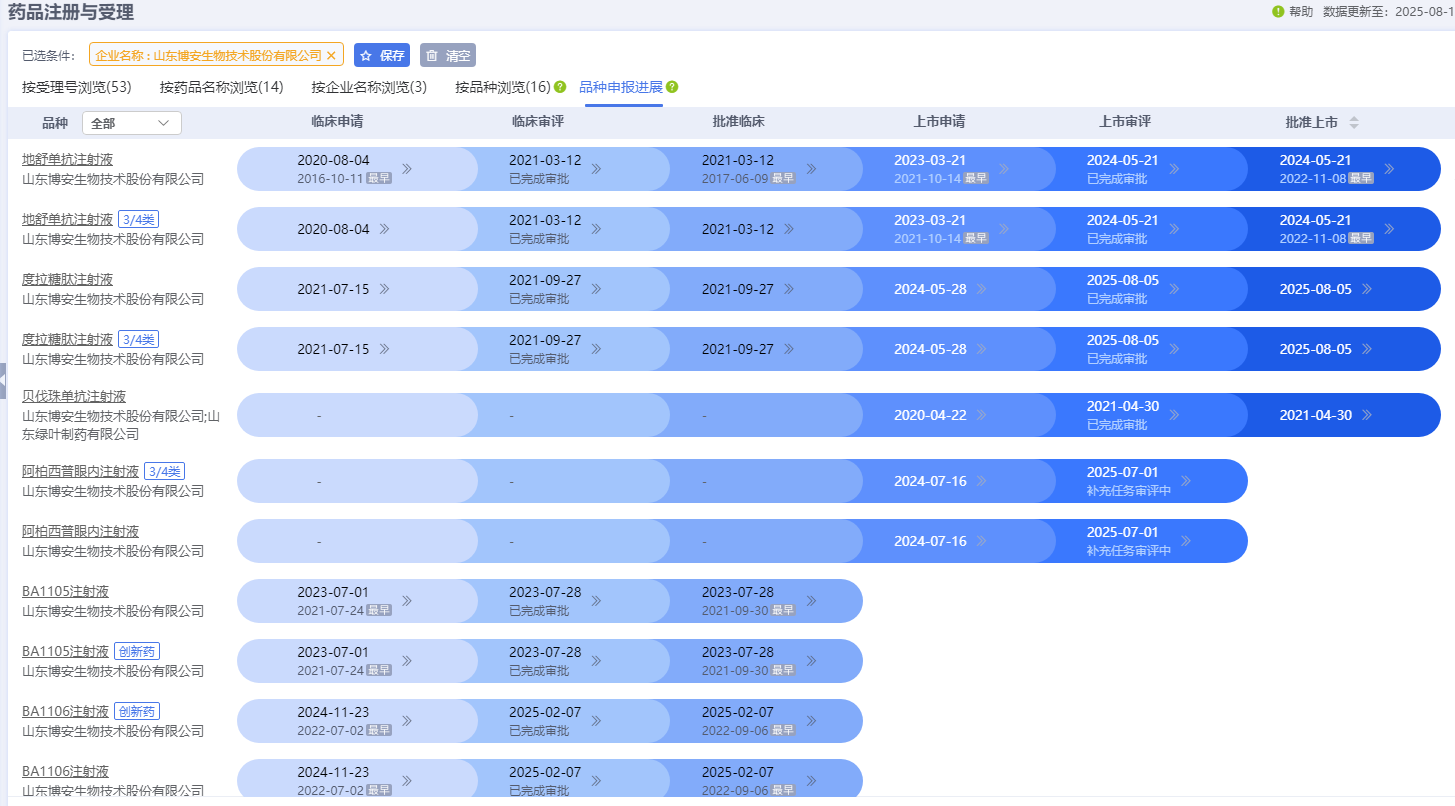Click 临床审评 chevron in 度拉糖肽 3/4类 row
The image size is (1455, 806).
click(596, 349)
